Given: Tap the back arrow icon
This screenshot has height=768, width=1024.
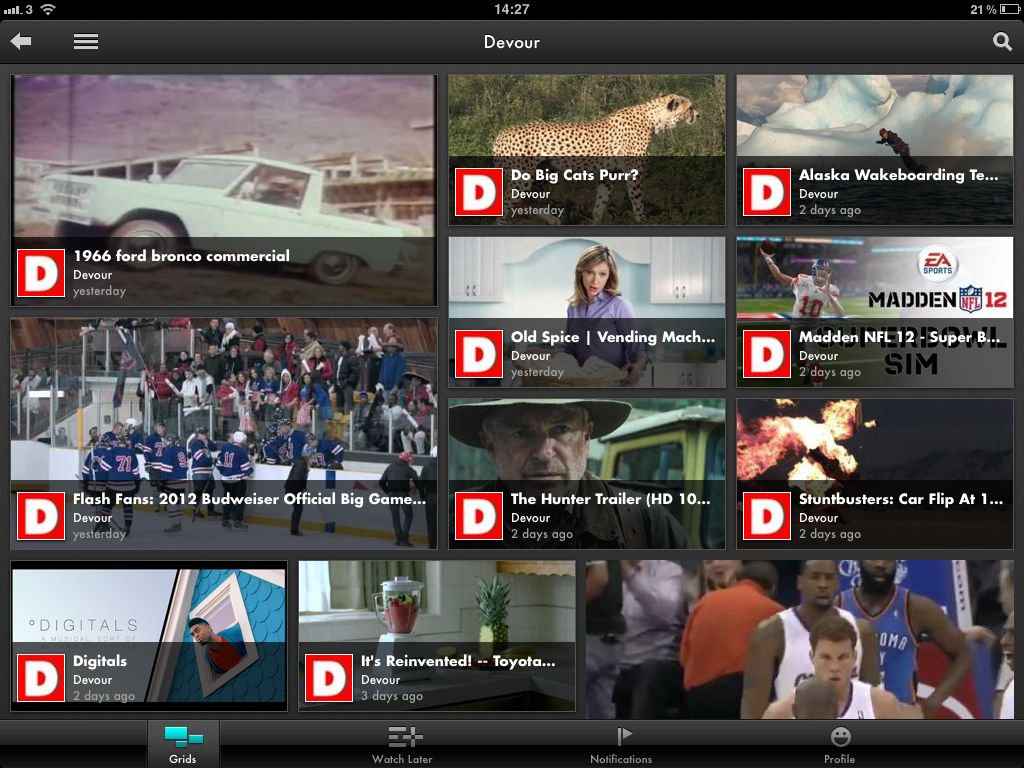Looking at the screenshot, I should pos(21,42).
